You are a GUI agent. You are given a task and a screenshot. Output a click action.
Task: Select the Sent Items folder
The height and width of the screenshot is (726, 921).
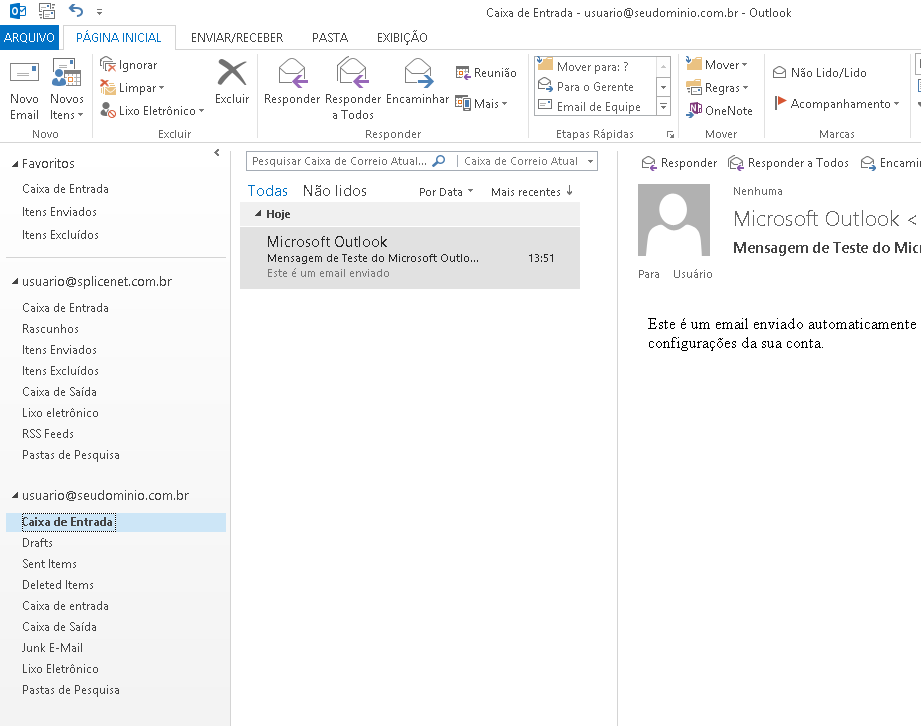coord(49,564)
